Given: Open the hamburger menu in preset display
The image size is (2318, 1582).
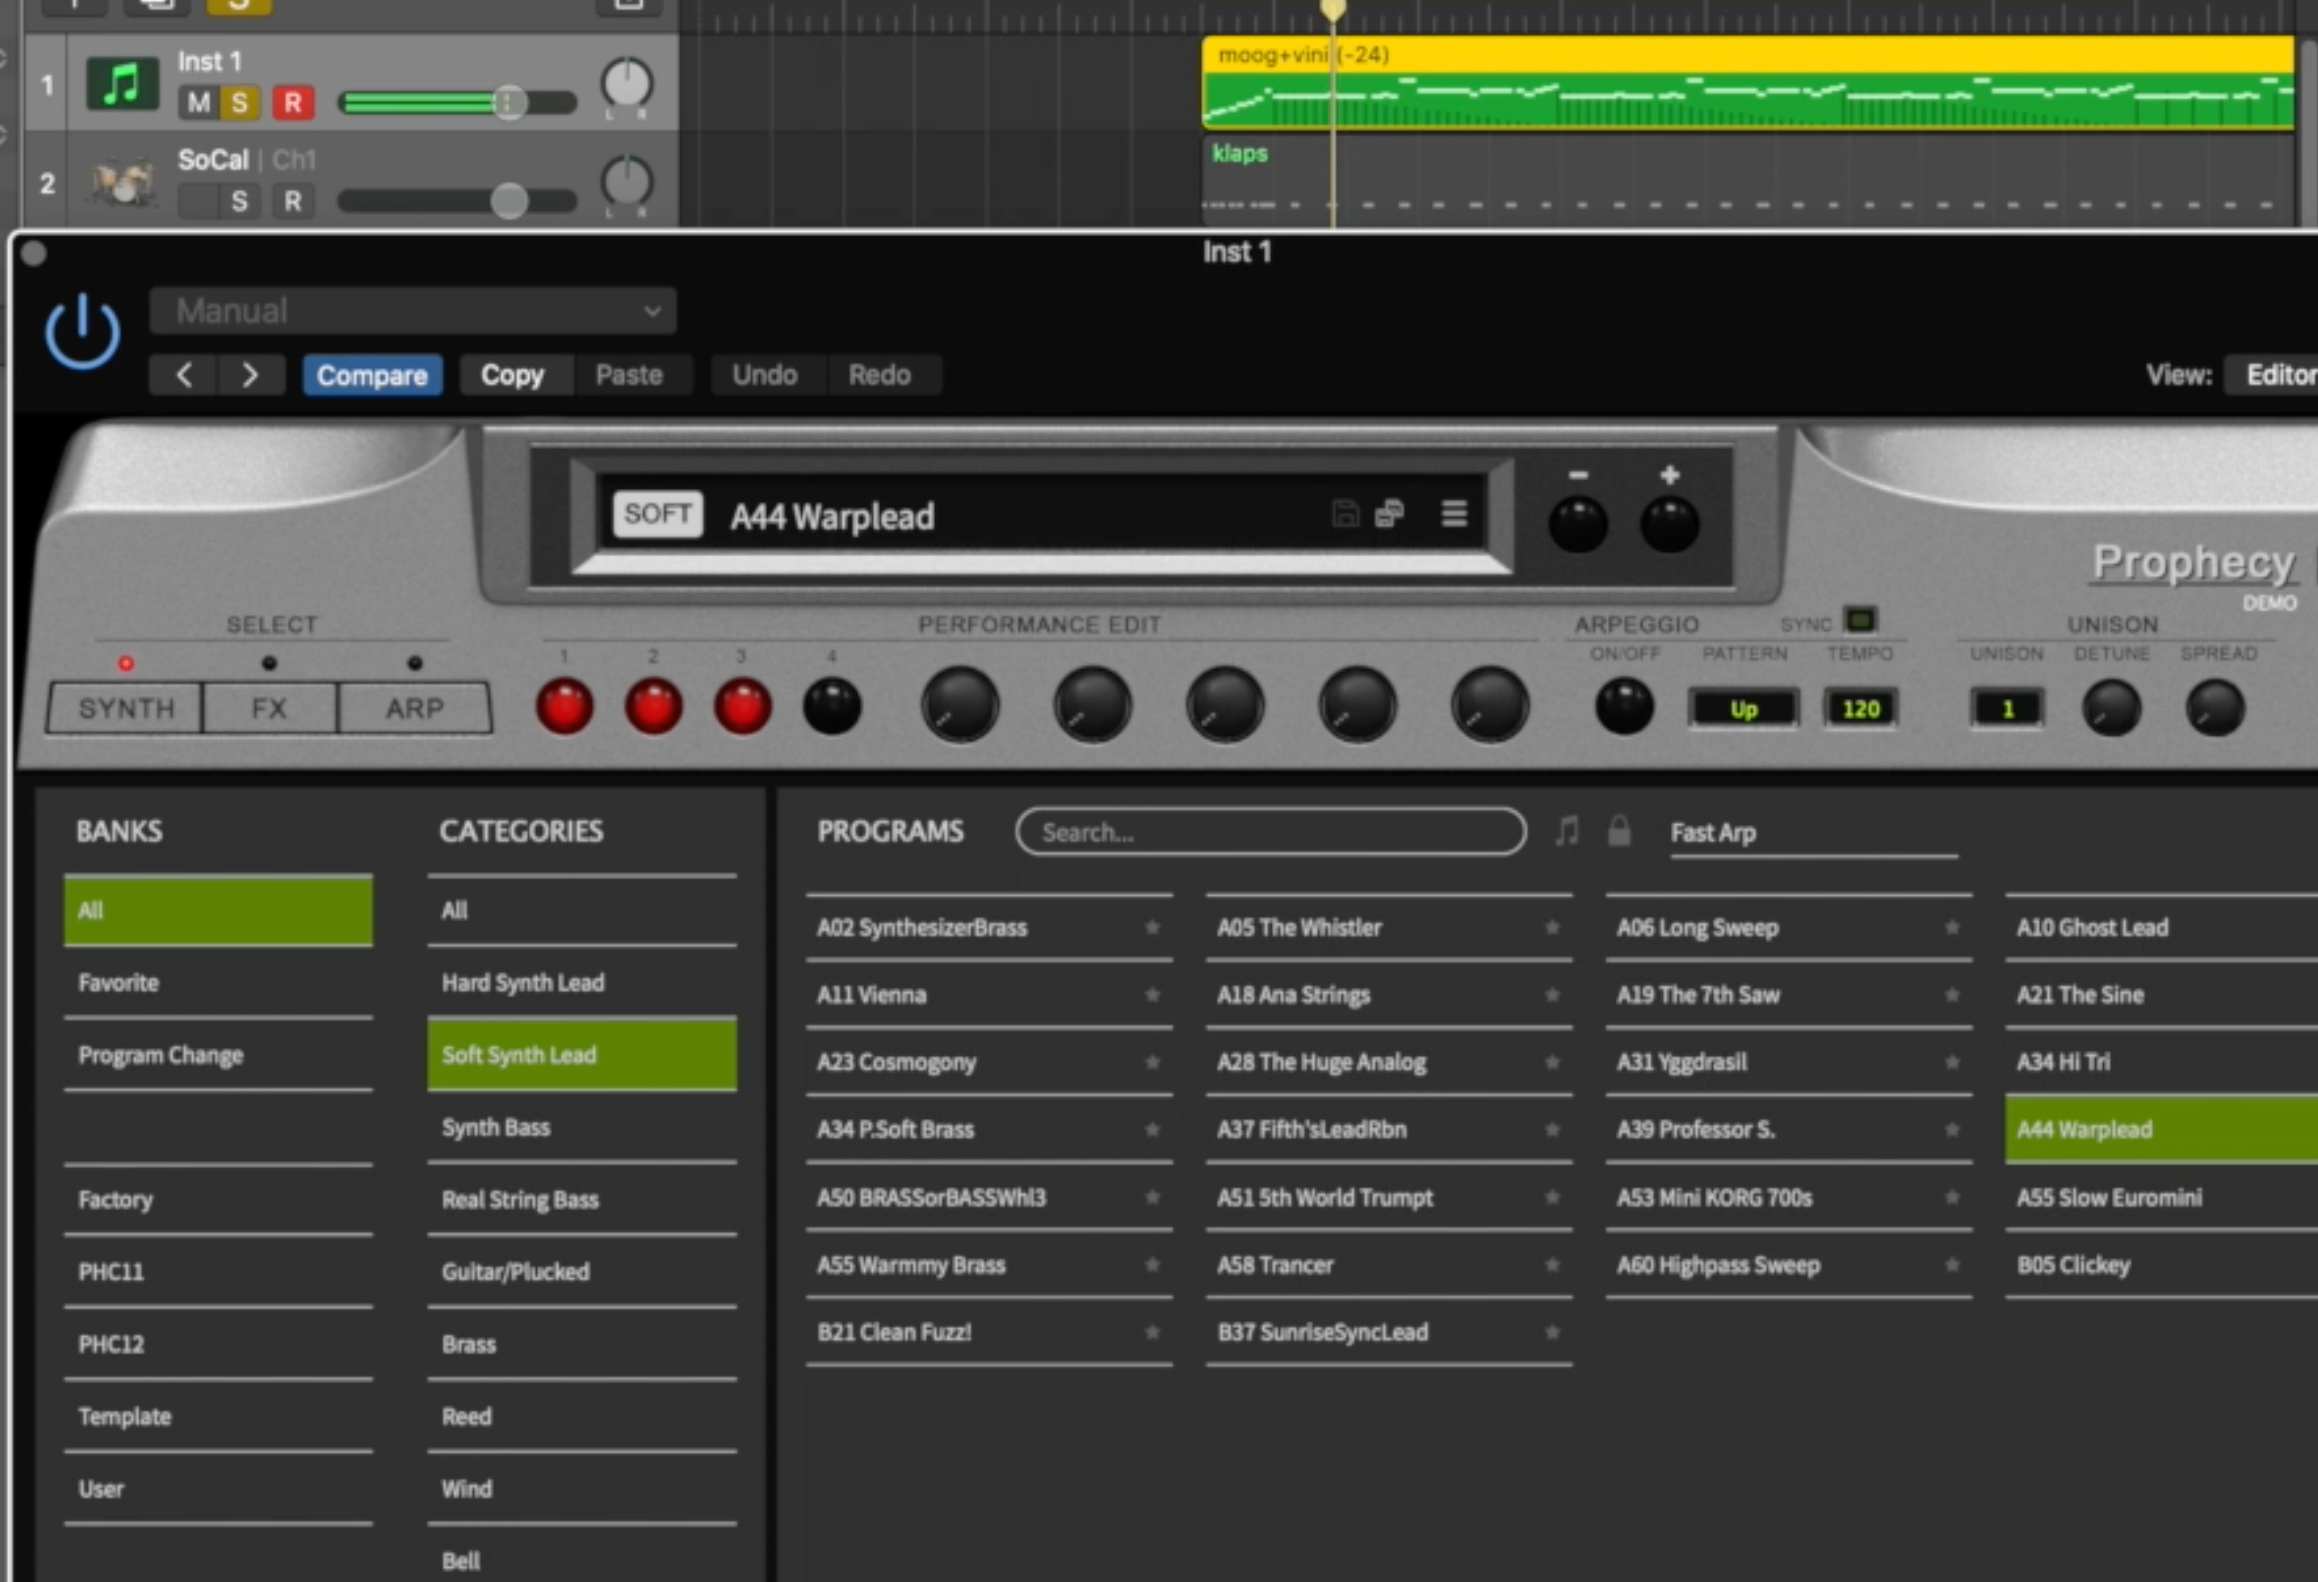Looking at the screenshot, I should click(x=1454, y=514).
